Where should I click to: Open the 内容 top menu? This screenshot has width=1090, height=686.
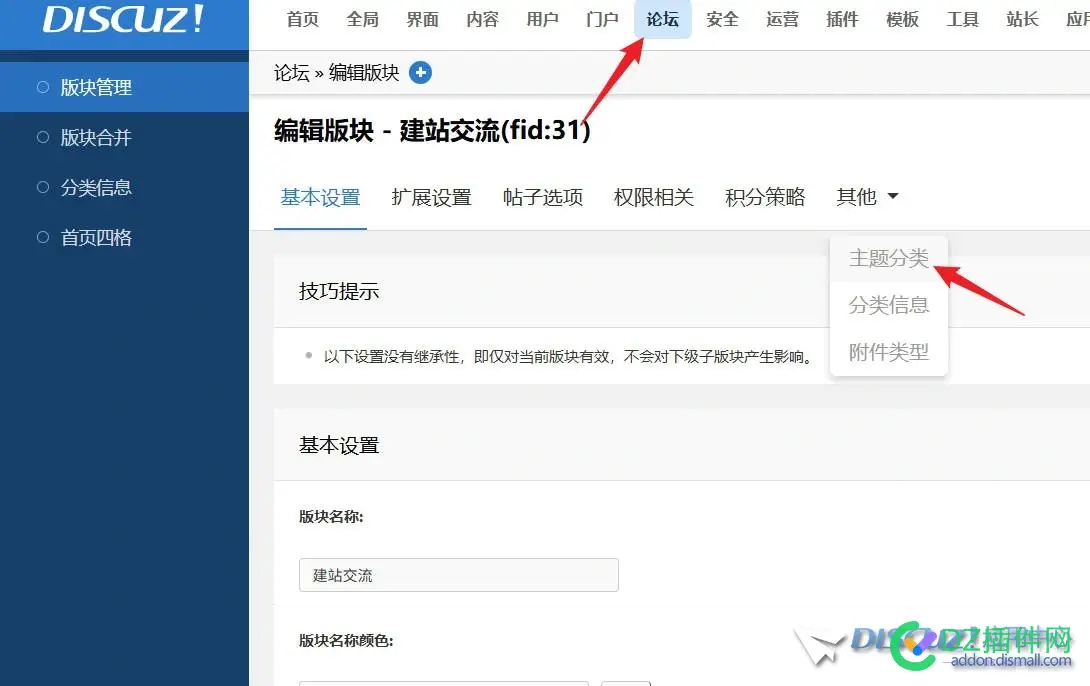[x=482, y=19]
